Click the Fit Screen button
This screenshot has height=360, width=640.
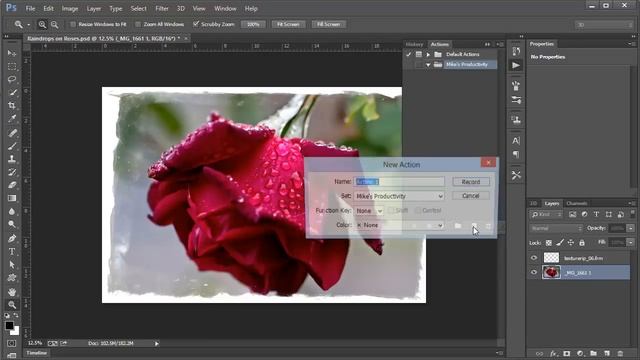pyautogui.click(x=288, y=24)
